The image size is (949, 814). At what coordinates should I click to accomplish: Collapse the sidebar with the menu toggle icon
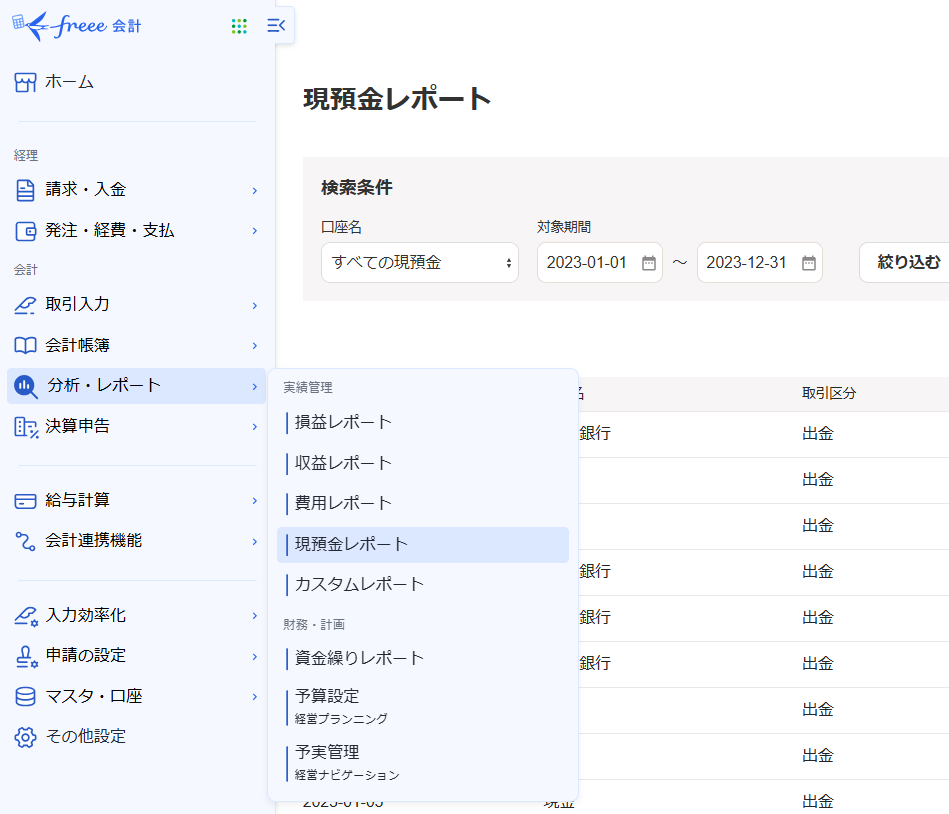[276, 26]
